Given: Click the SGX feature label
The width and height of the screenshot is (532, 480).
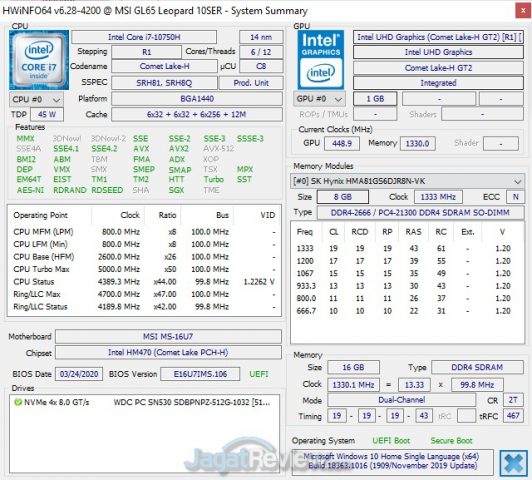Looking at the screenshot, I should pyautogui.click(x=176, y=190).
